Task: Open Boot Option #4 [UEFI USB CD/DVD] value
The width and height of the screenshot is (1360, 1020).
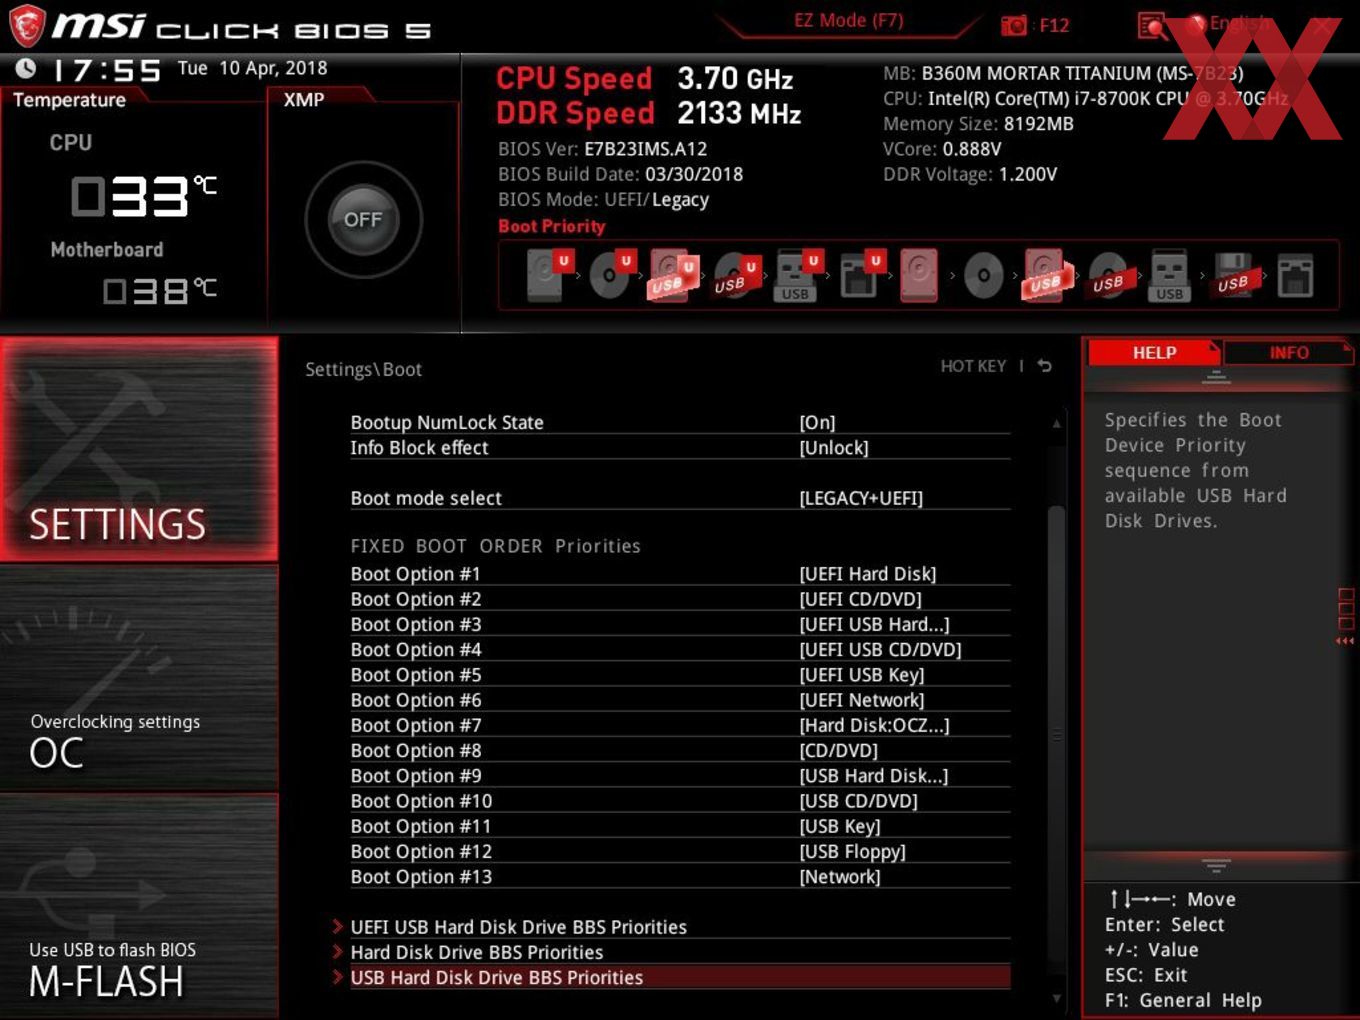Action: click(880, 650)
